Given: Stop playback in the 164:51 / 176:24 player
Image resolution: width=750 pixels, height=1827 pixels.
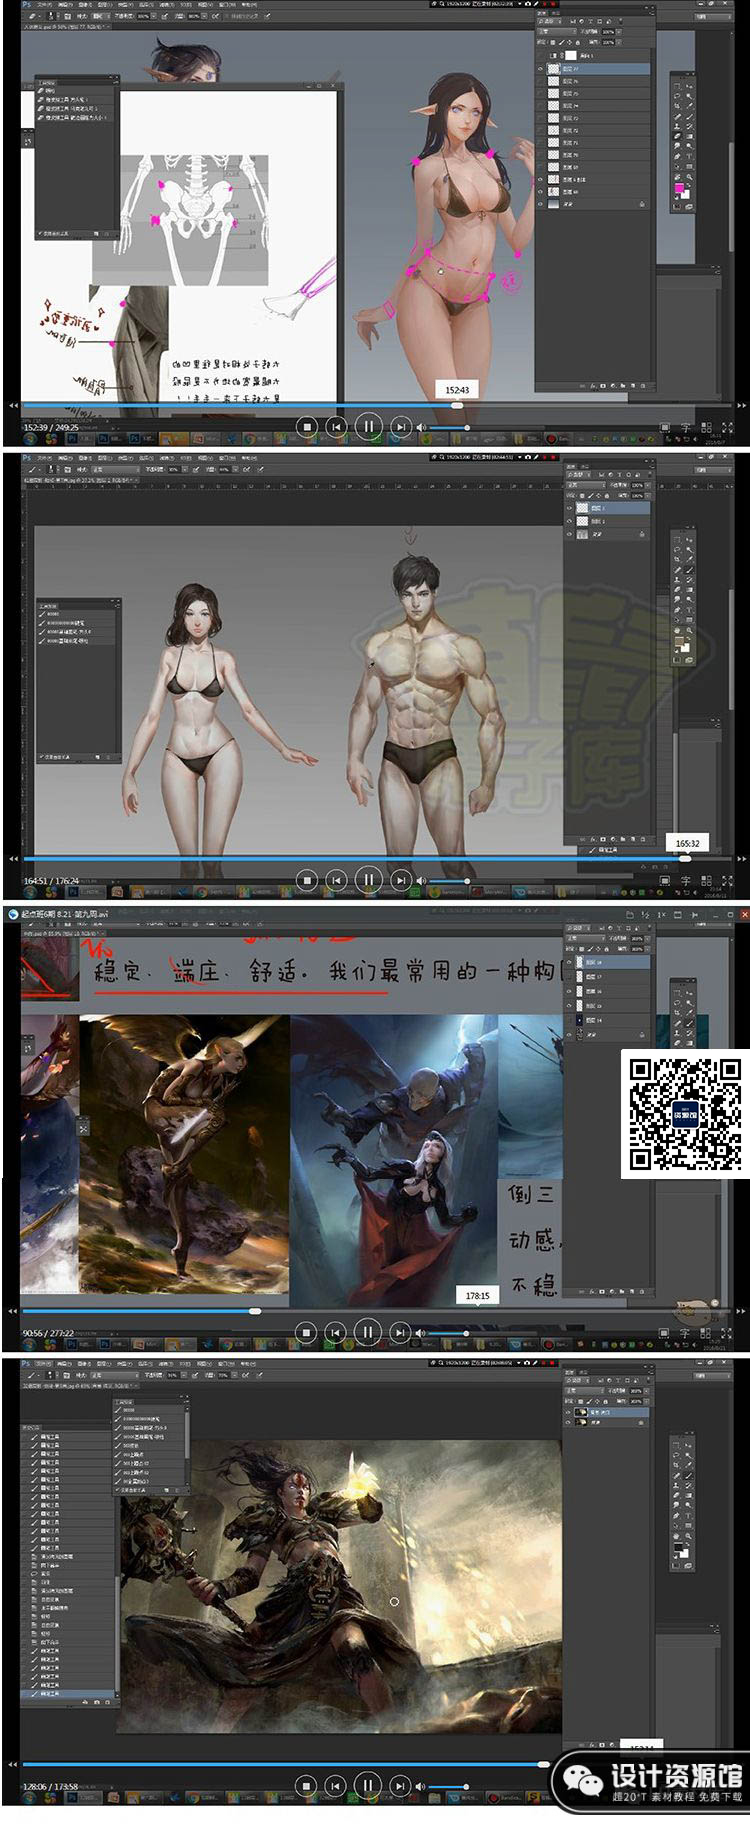Looking at the screenshot, I should pos(307,880).
